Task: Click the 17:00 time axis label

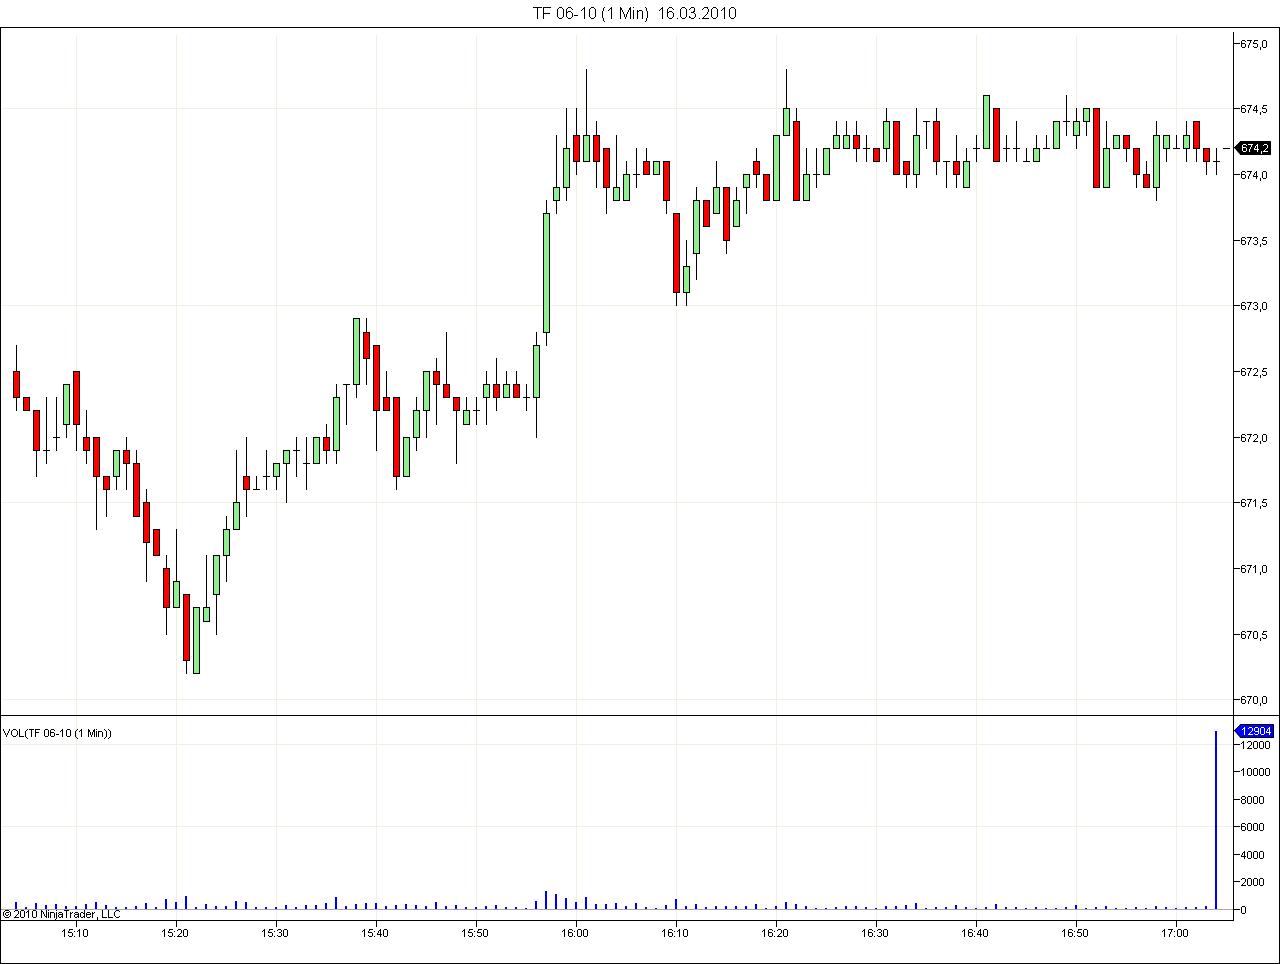Action: (x=1175, y=933)
